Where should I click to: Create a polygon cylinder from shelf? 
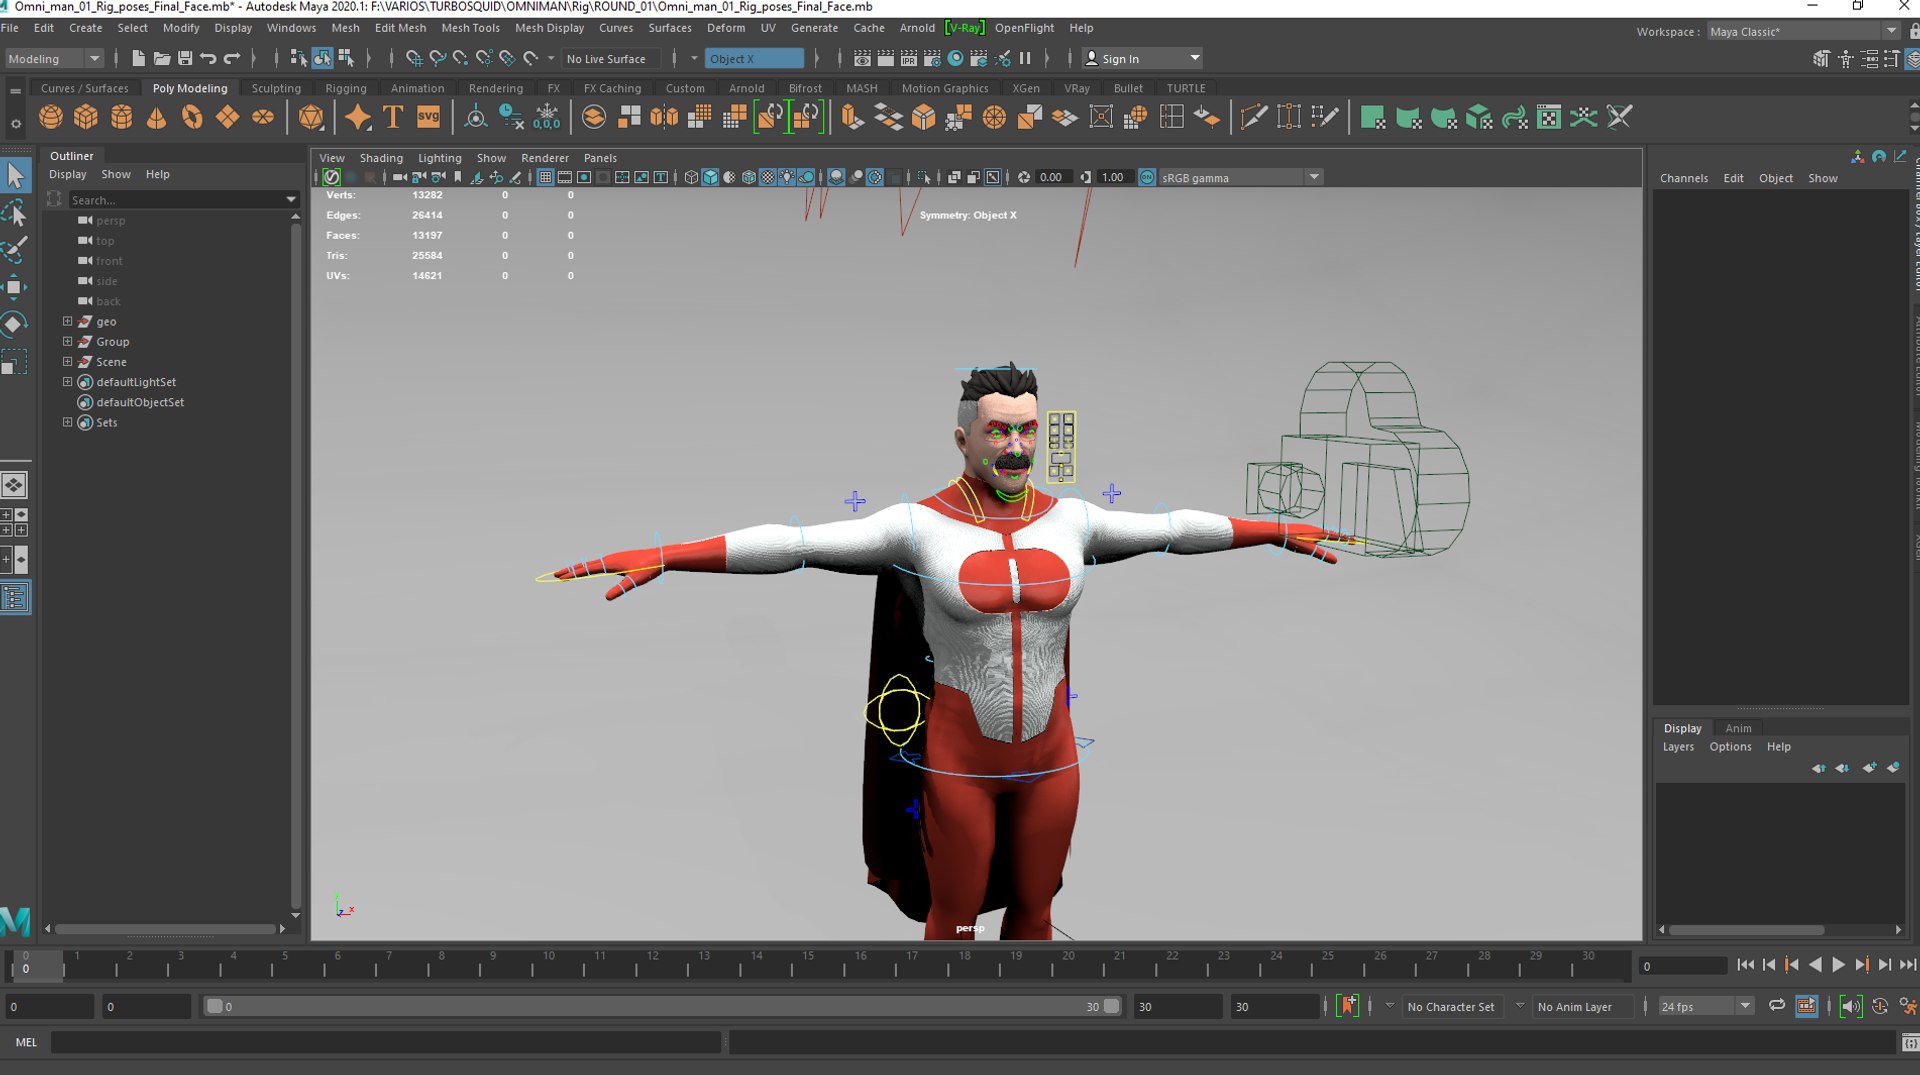coord(121,118)
